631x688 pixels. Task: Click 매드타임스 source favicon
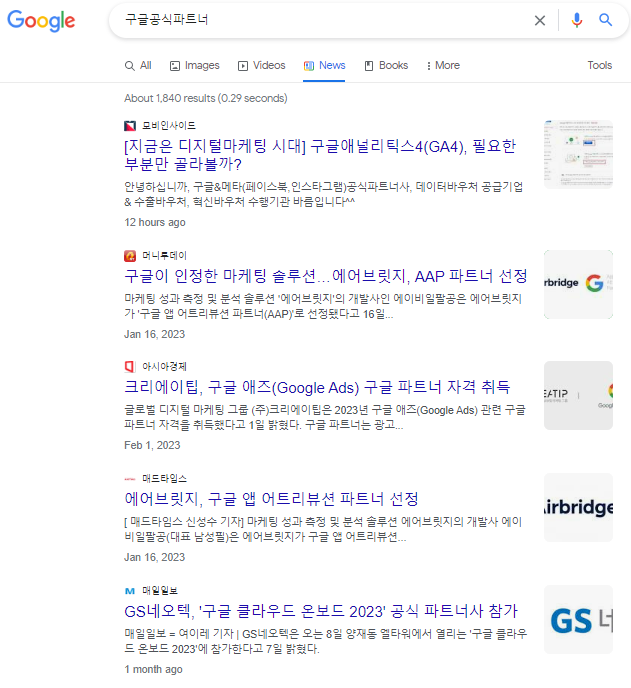coord(130,479)
